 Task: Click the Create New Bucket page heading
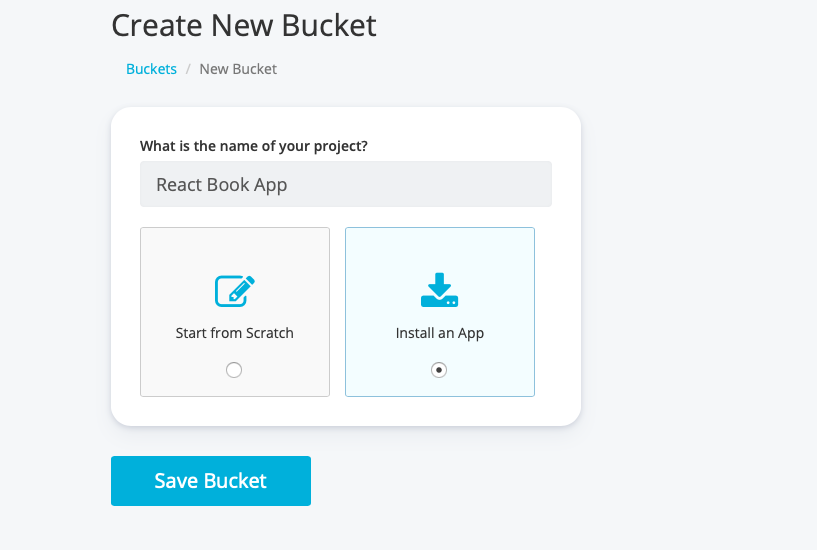(244, 25)
